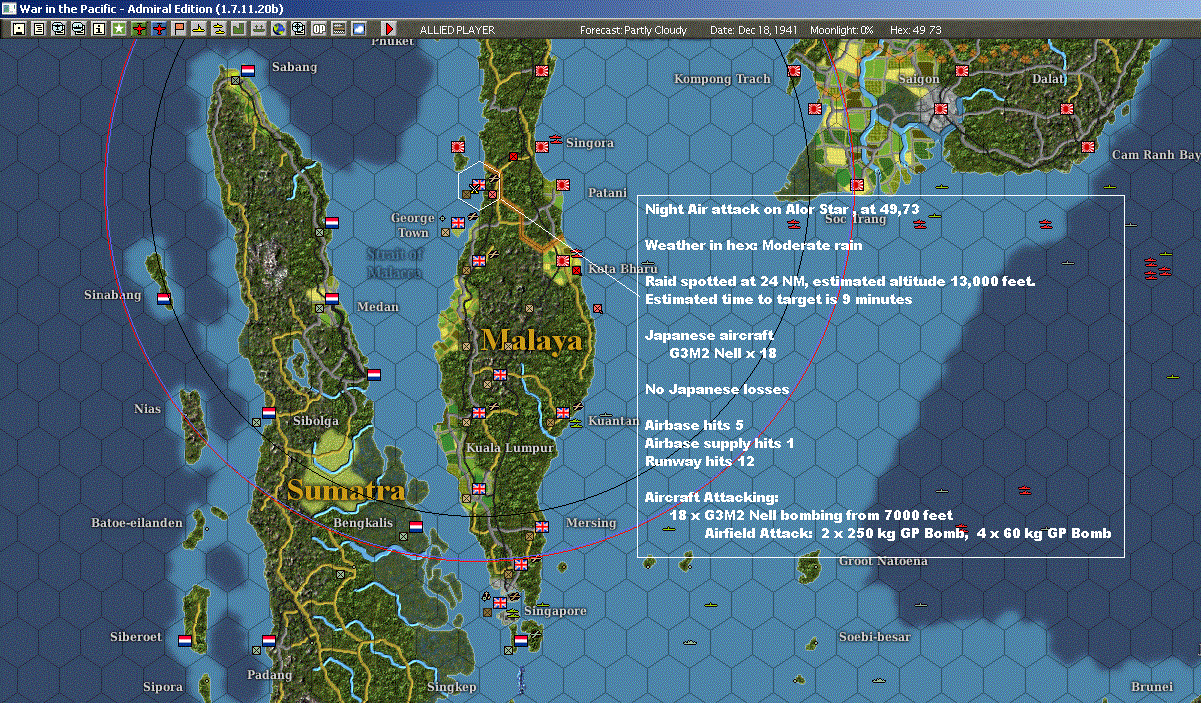Click the 'Hex: 49 73' coordinate display
Image resolution: width=1201 pixels, height=703 pixels.
pos(915,30)
